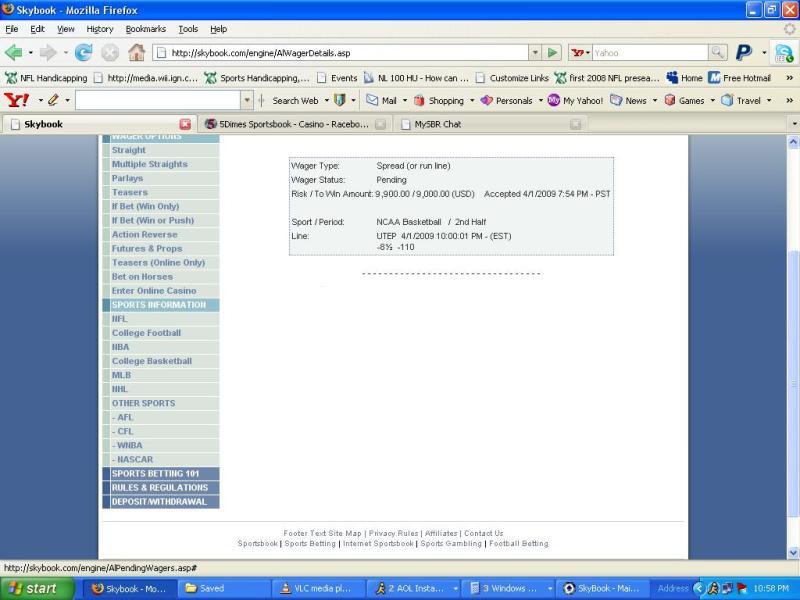Expand the Shopping dropdown on Yahoo toolbar
Screen dimensions: 800x600
pyautogui.click(x=471, y=100)
